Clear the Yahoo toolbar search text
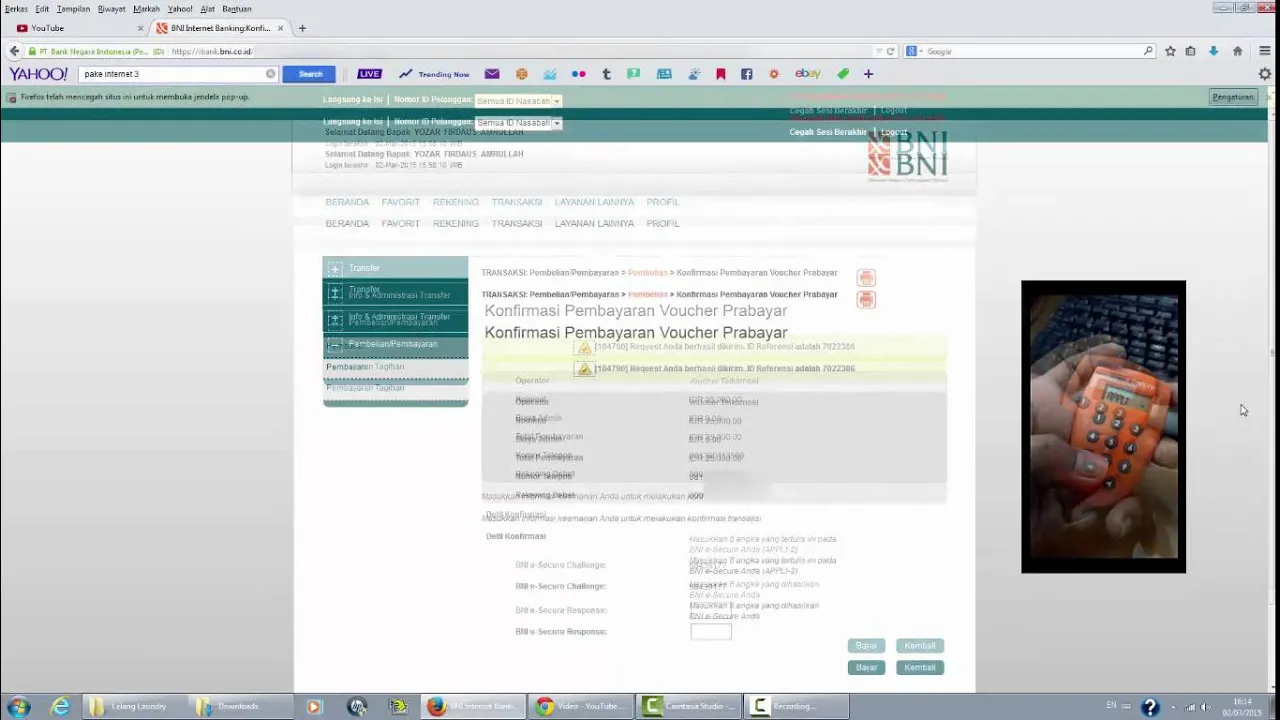Screen dimensions: 1280x720 (270, 74)
